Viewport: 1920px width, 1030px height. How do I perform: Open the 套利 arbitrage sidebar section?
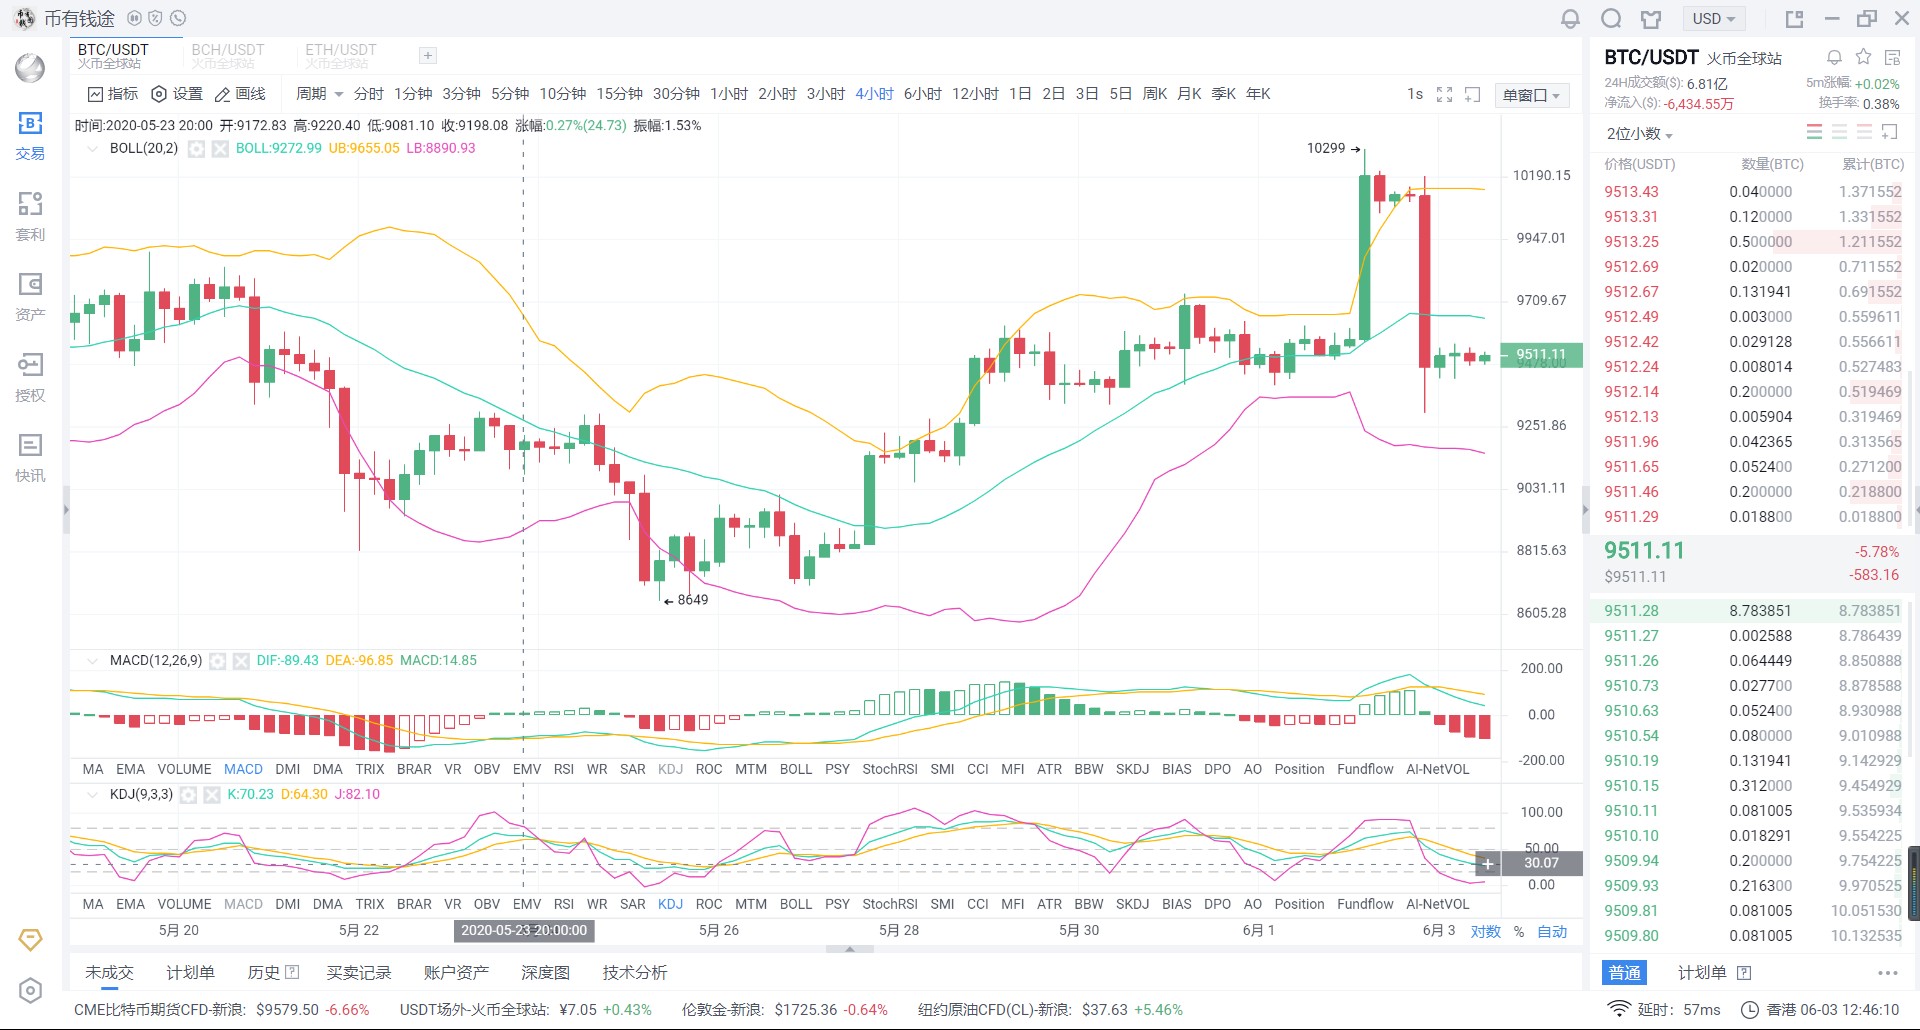point(30,216)
